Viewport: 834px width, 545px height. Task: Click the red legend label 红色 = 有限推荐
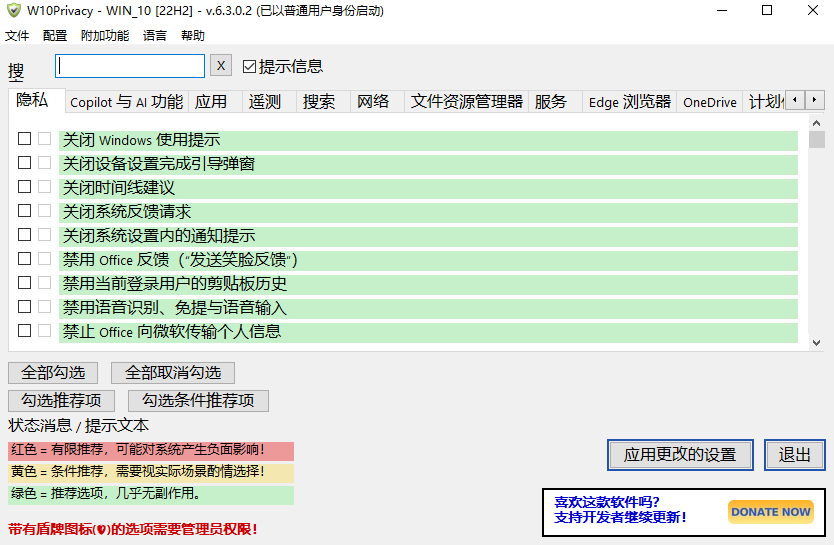point(151,450)
